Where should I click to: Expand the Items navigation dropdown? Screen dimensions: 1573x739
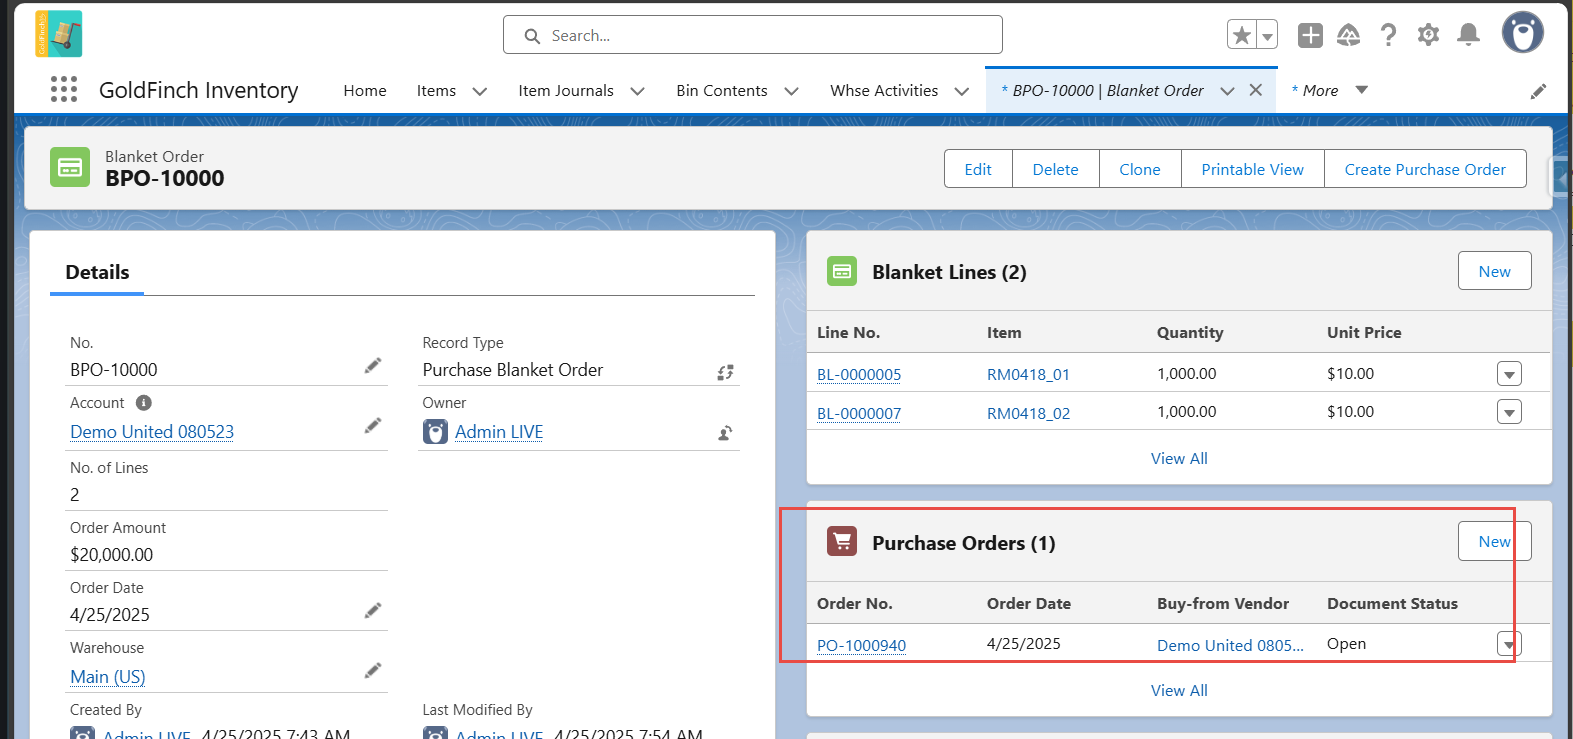point(480,91)
